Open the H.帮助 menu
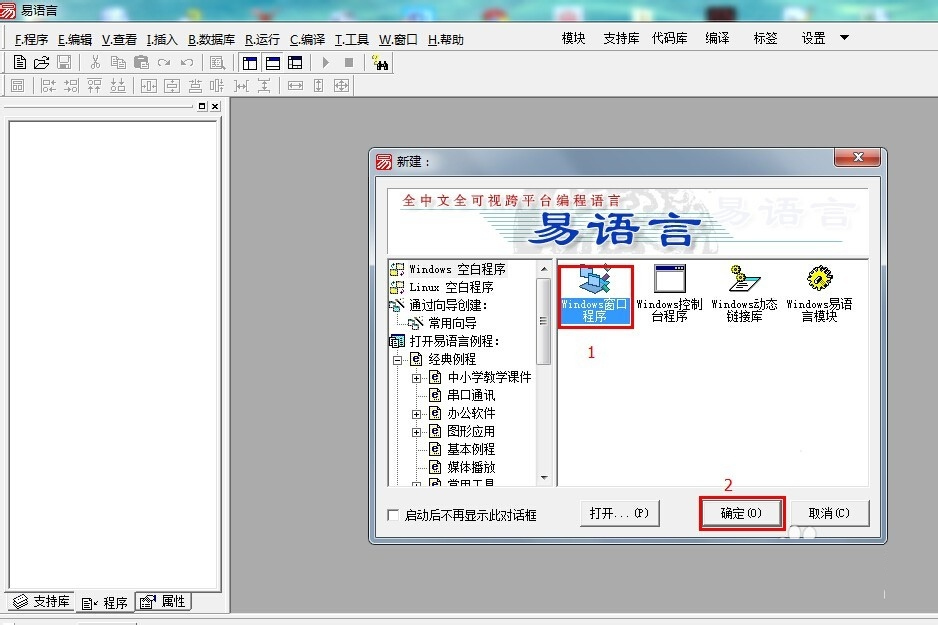938x625 pixels. [446, 39]
